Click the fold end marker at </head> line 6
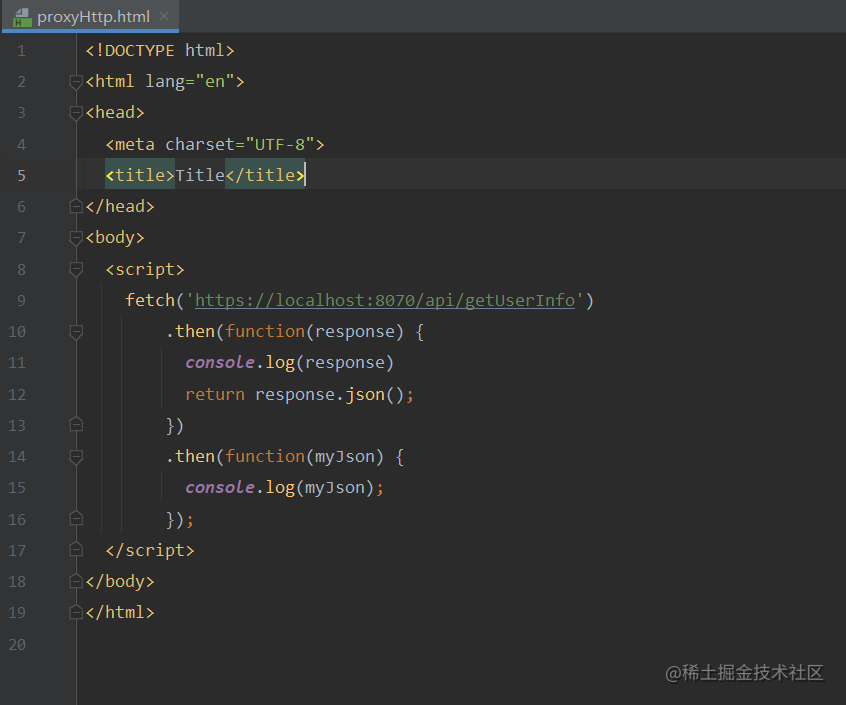This screenshot has height=705, width=846. [76, 207]
